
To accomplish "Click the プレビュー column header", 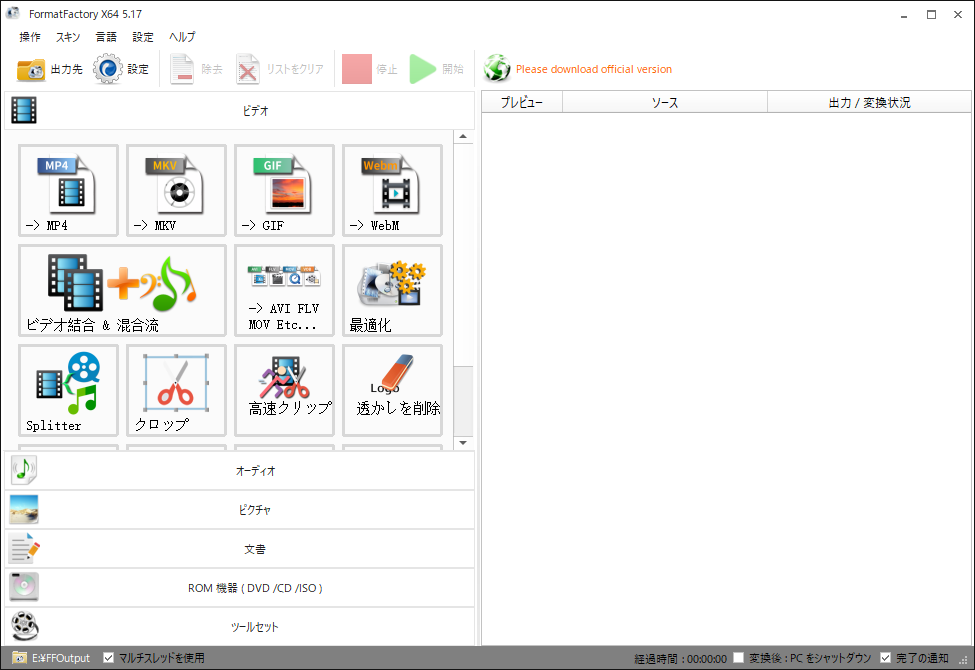I will [x=522, y=103].
